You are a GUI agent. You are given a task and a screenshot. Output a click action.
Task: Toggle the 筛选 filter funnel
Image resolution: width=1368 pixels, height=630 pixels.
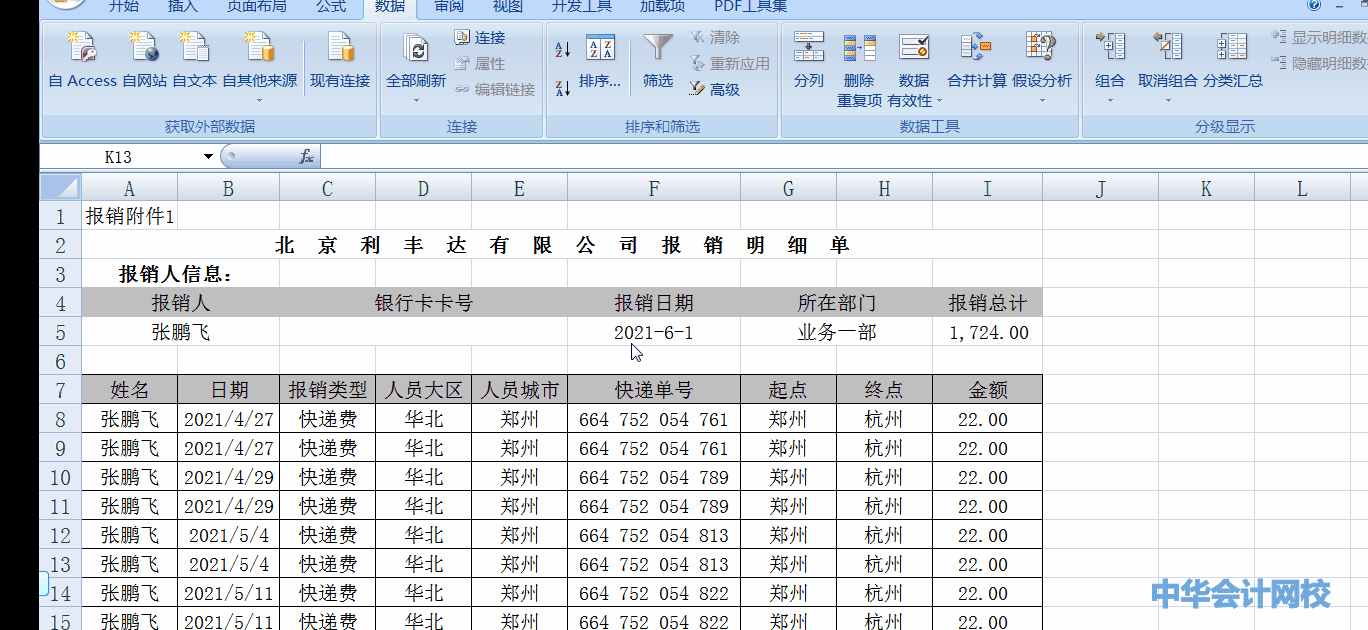pyautogui.click(x=658, y=60)
